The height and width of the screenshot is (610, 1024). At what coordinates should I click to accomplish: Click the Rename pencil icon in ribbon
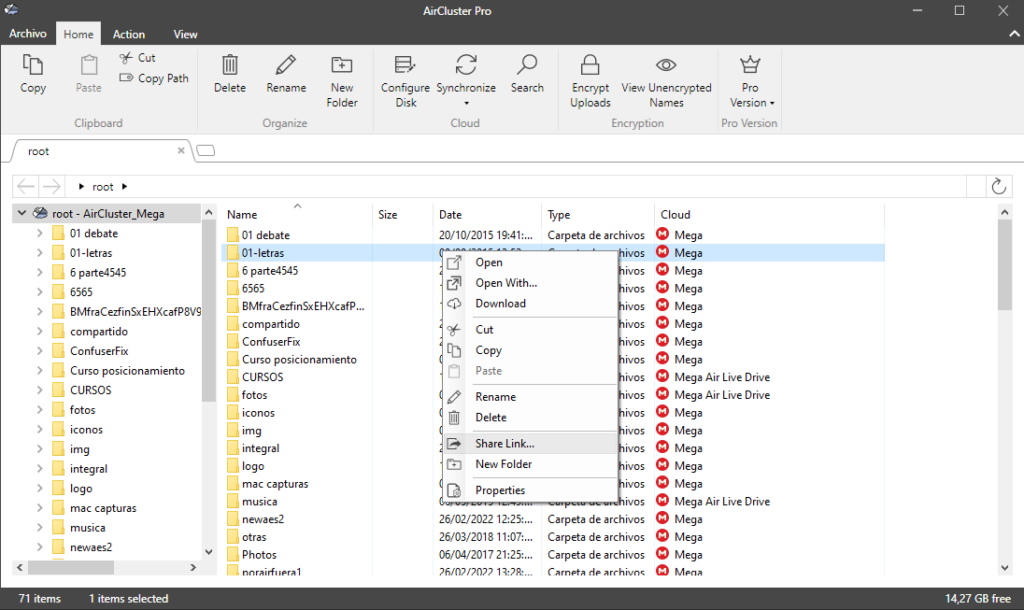(285, 65)
